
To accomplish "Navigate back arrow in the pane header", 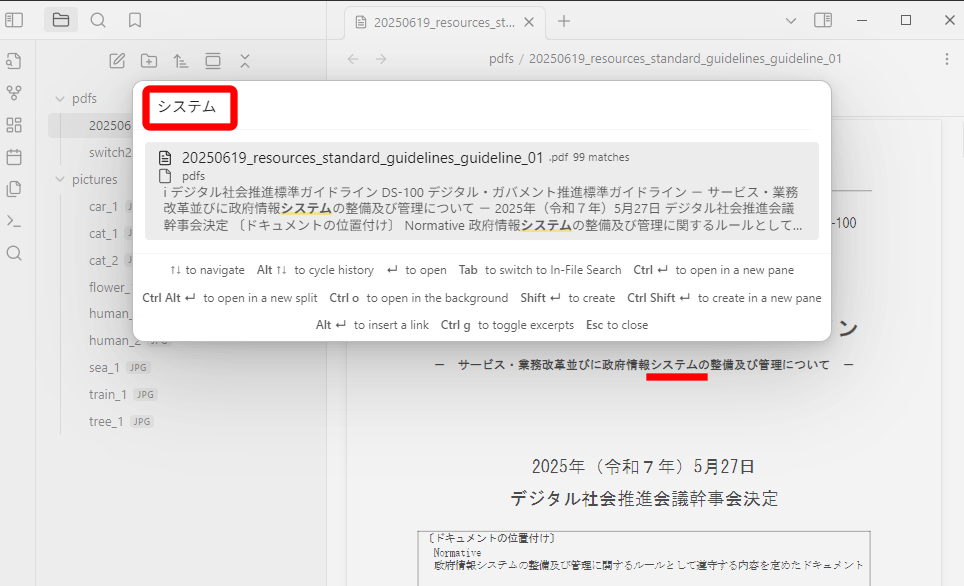I will point(353,59).
